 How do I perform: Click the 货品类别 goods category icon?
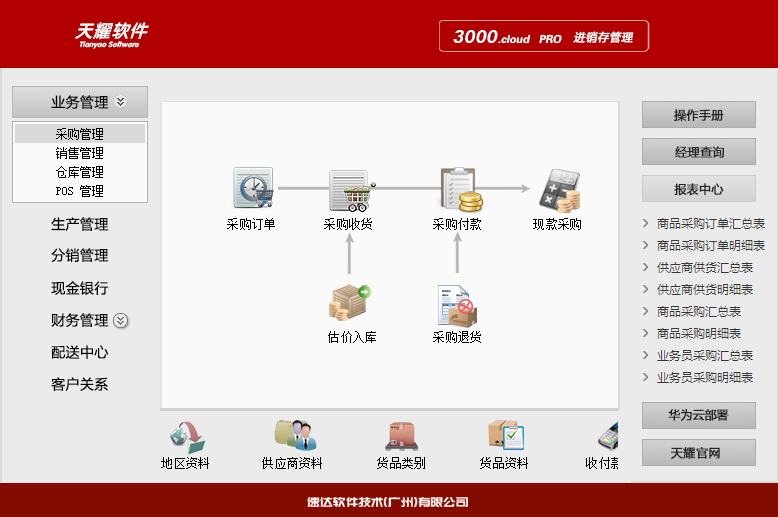400,435
